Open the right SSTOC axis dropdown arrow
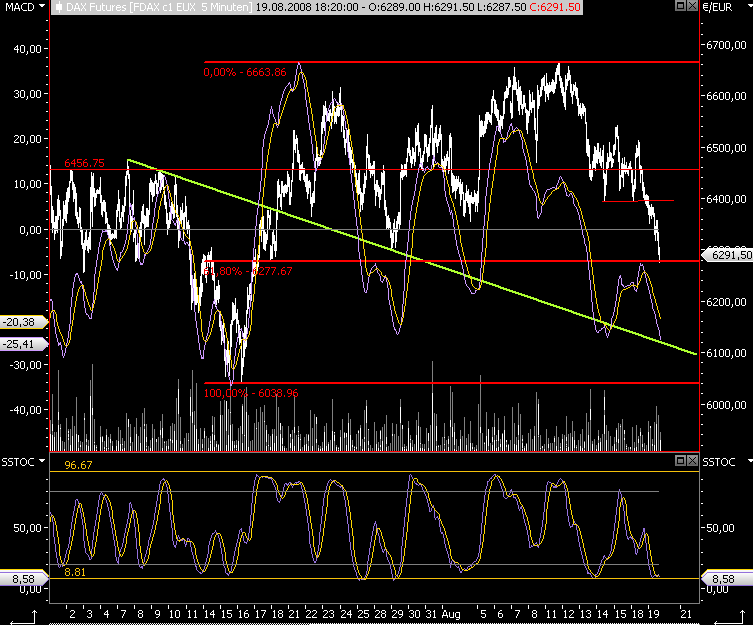 (750, 461)
